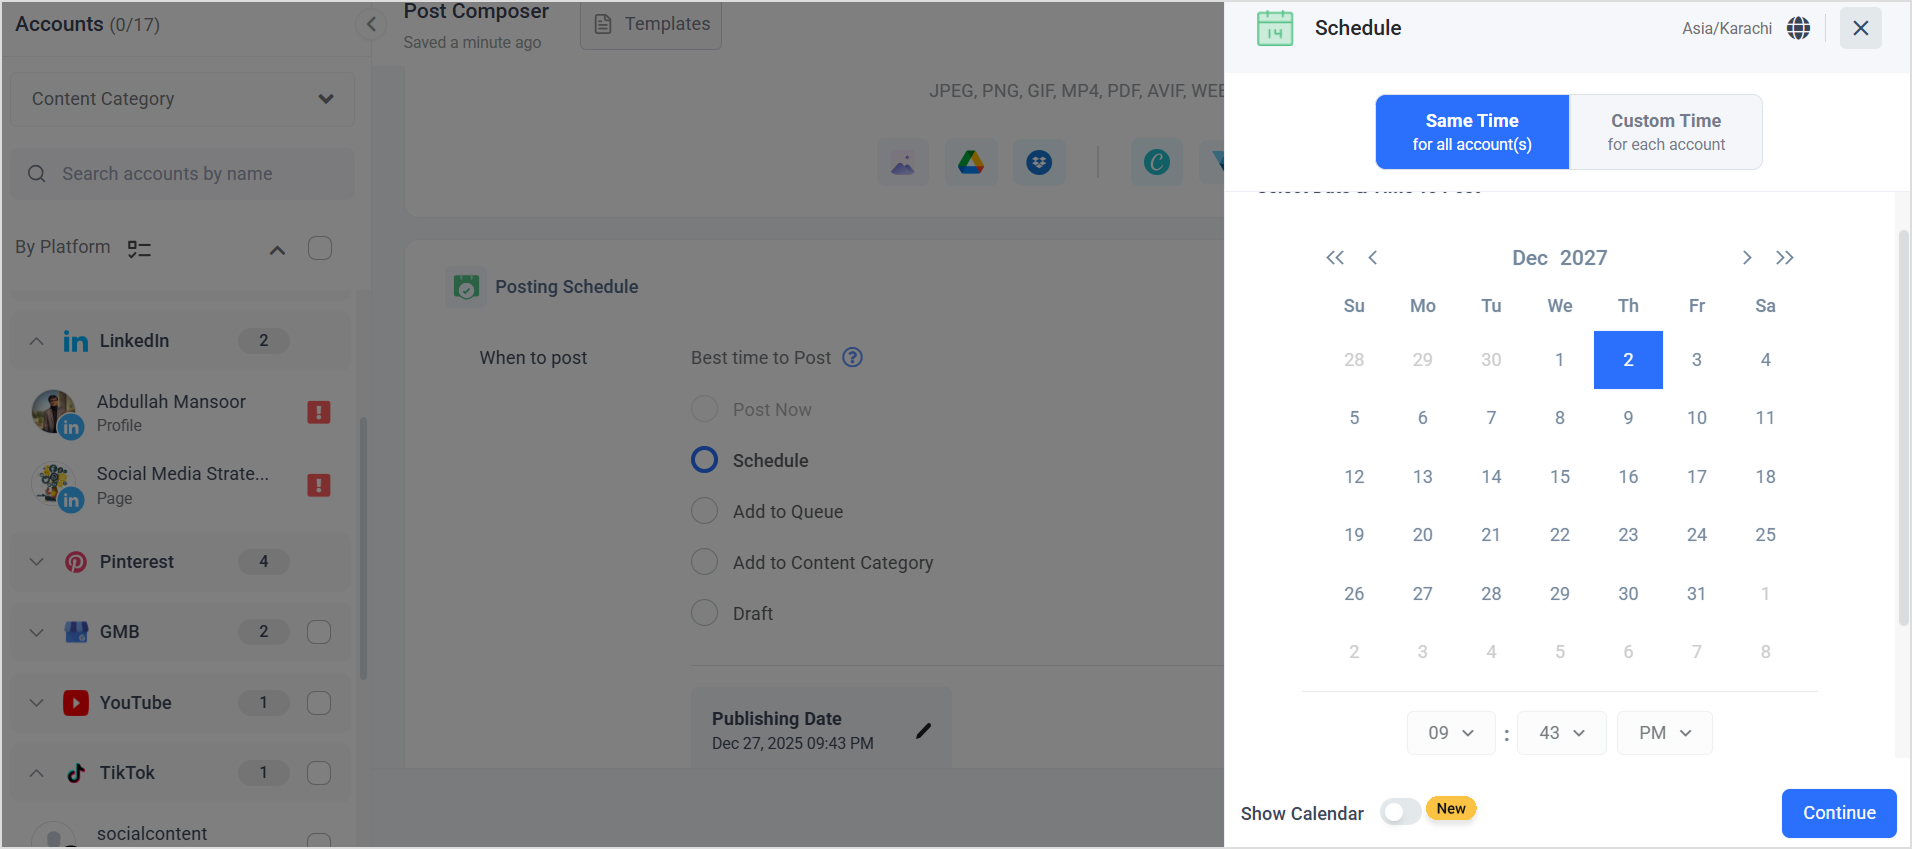Open Canva design icon

point(1157,162)
